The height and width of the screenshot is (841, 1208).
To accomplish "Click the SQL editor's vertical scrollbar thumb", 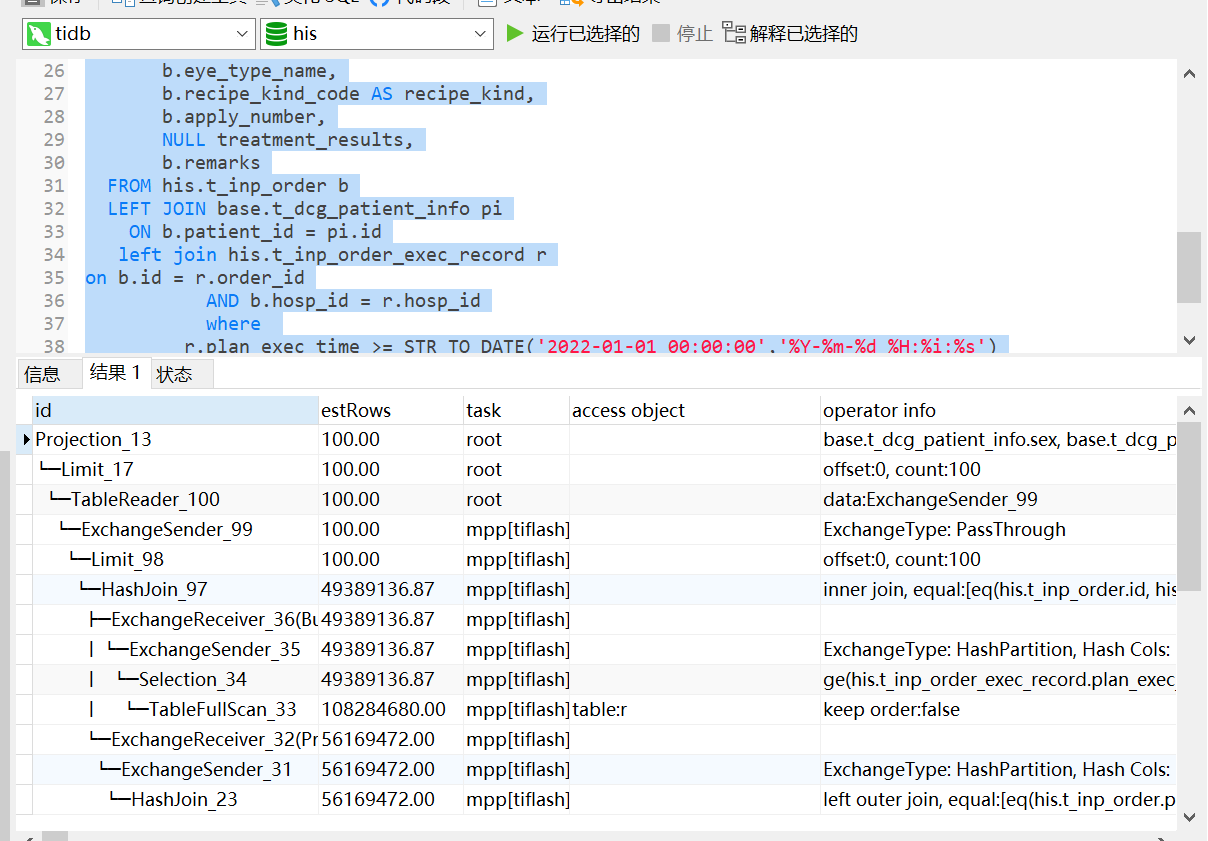I will pos(1189,267).
